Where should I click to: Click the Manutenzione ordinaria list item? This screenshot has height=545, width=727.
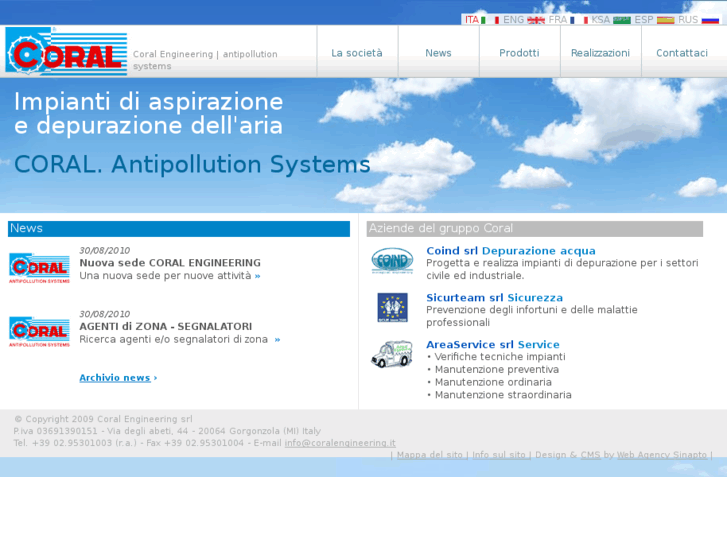tap(493, 382)
